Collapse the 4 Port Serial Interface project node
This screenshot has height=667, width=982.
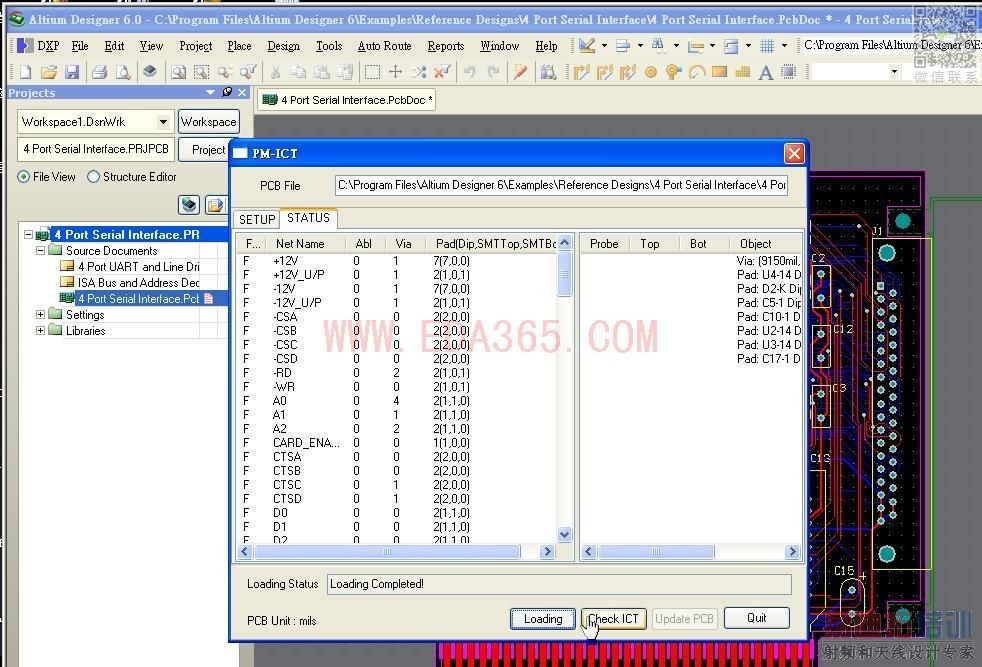28,234
